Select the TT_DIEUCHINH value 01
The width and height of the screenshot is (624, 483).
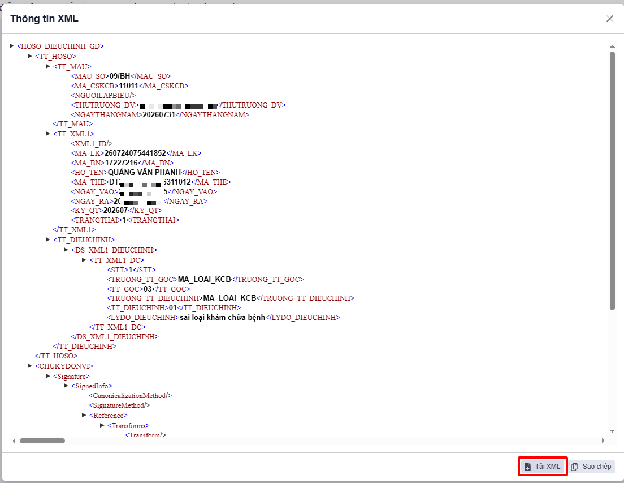[172, 308]
